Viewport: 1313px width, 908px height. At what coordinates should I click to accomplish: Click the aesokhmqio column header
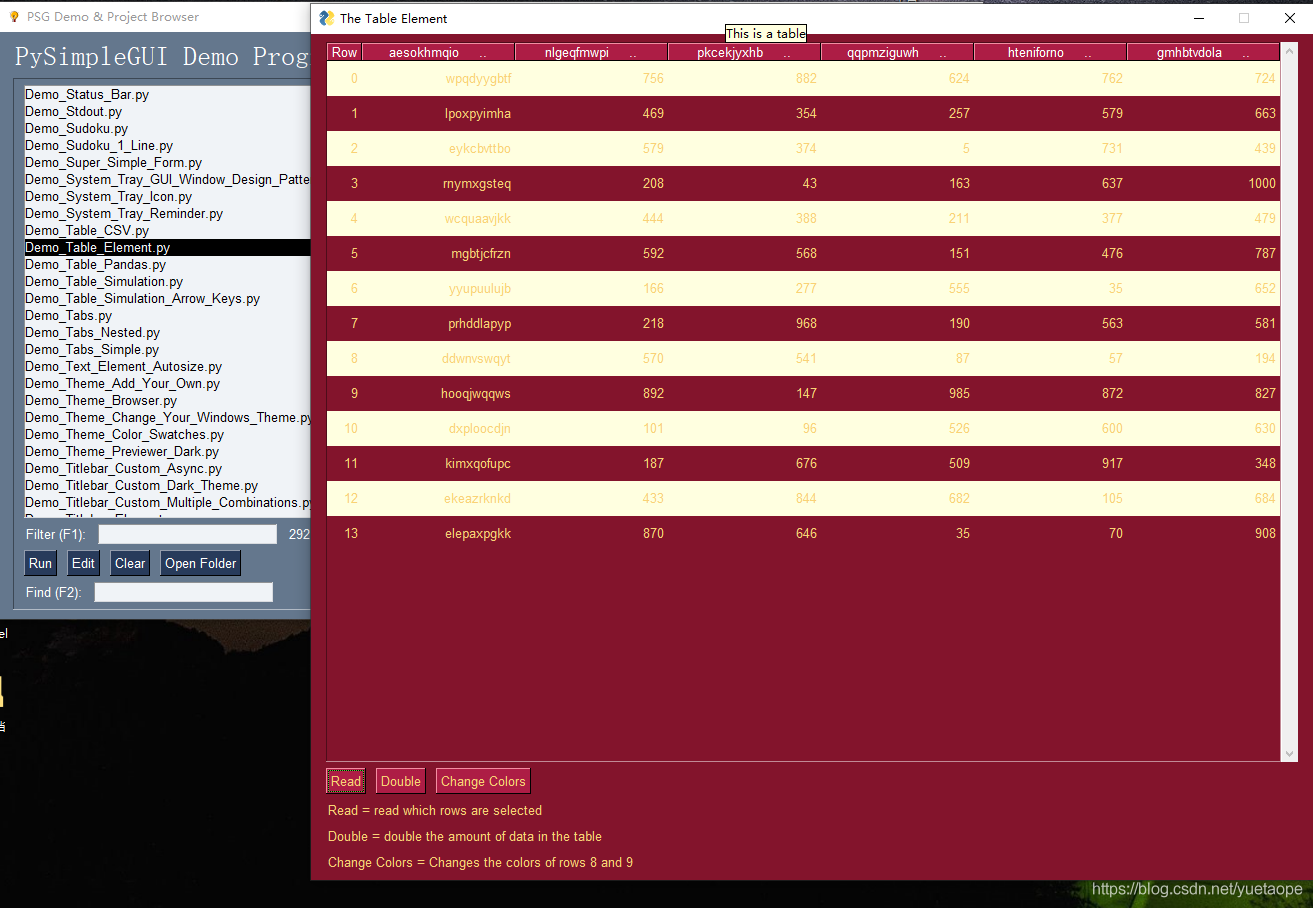click(x=439, y=53)
